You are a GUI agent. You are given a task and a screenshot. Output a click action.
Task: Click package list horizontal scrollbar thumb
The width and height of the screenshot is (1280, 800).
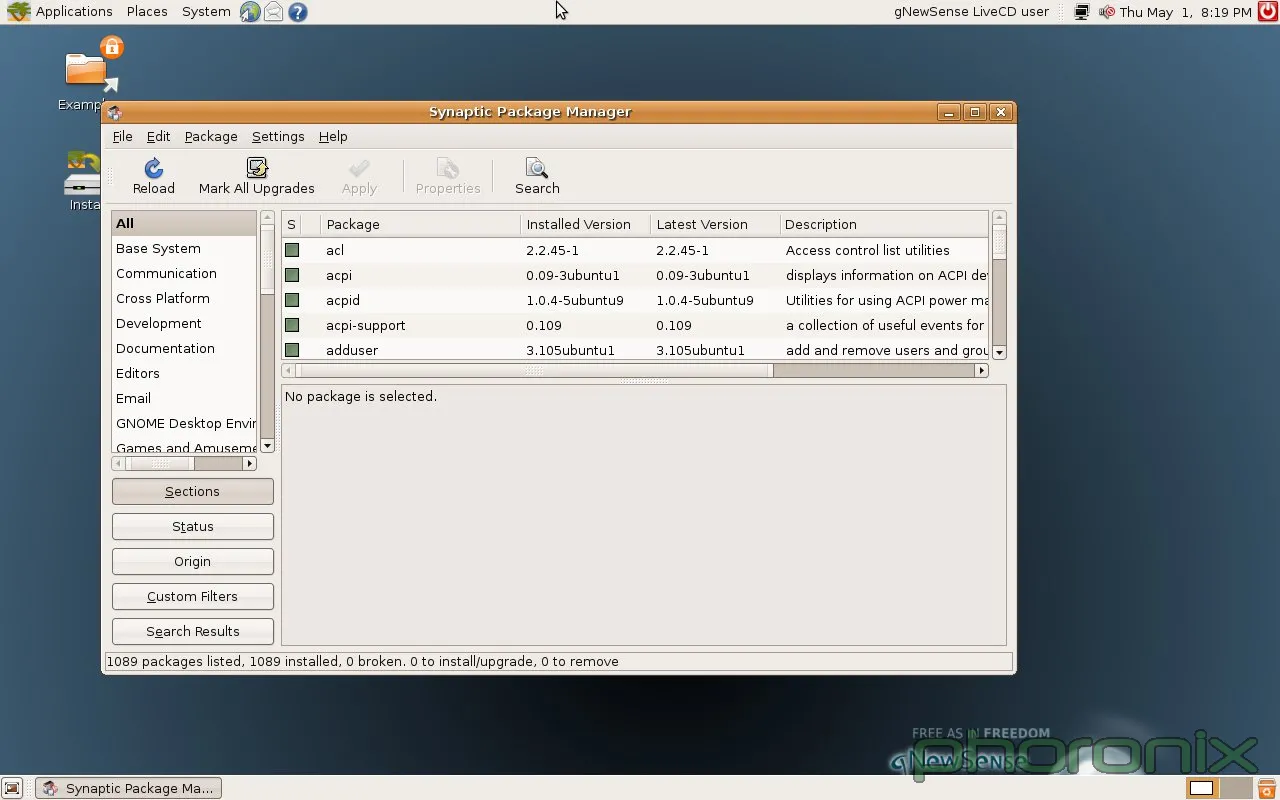coord(535,370)
